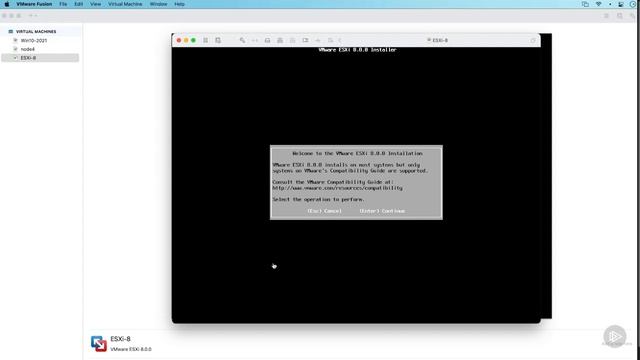Open the File menu
This screenshot has height=360, width=640.
point(63,4)
